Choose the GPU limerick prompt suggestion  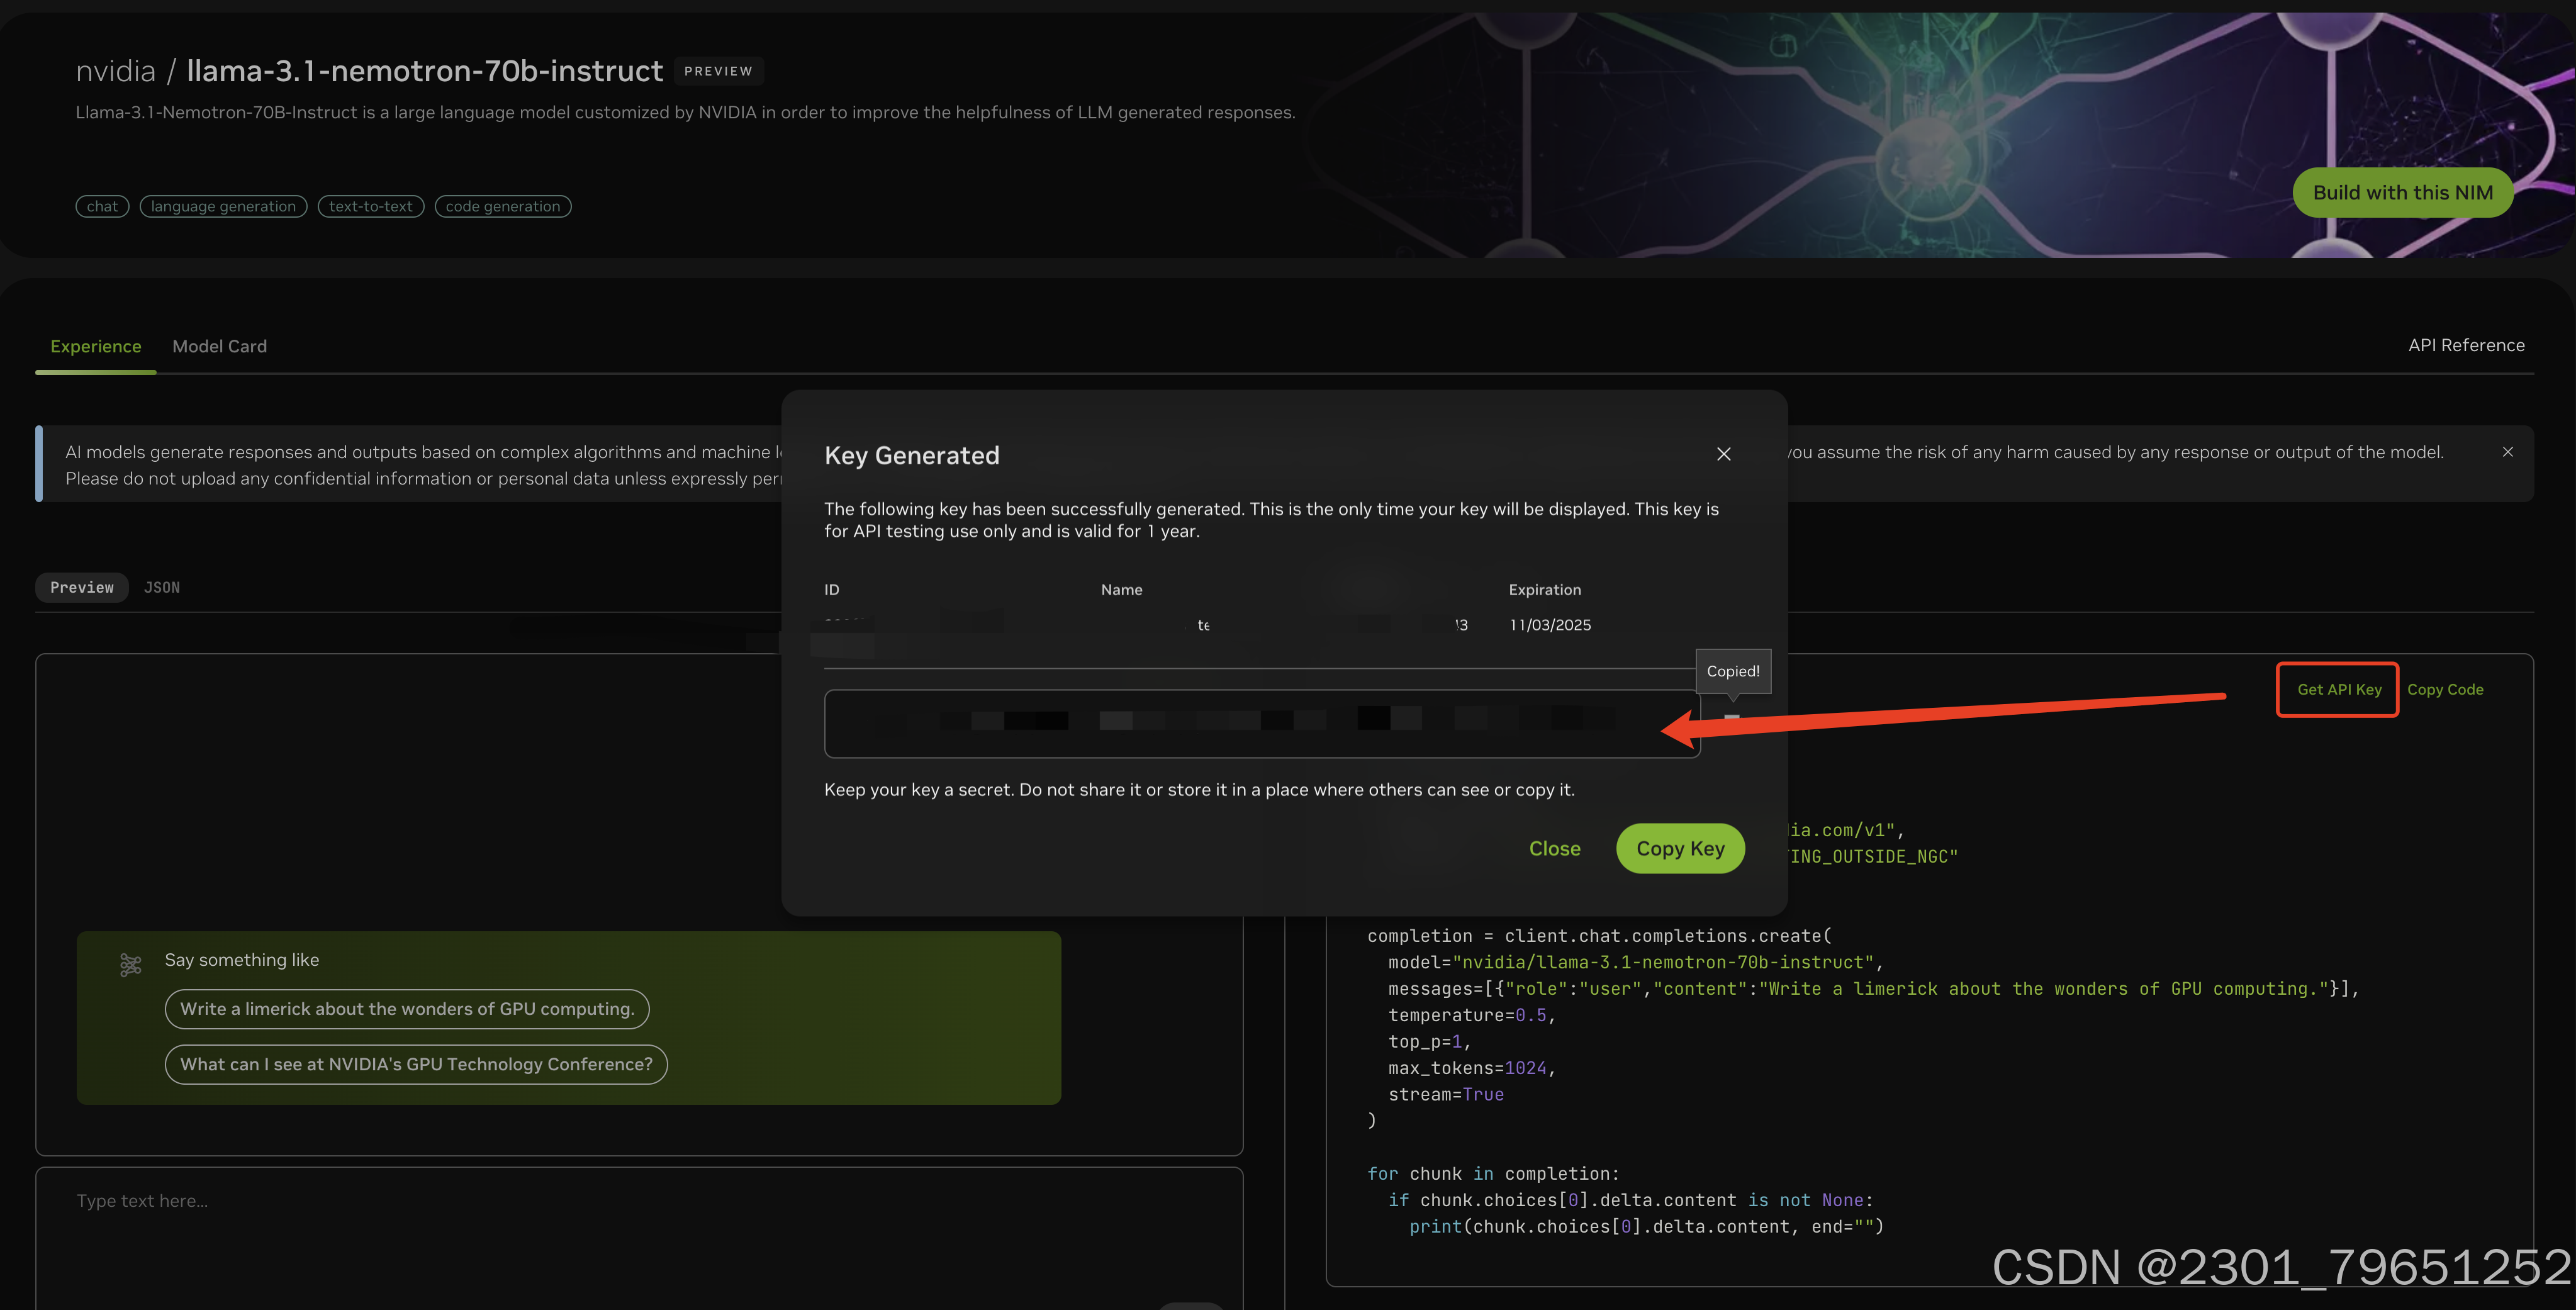tap(407, 1008)
